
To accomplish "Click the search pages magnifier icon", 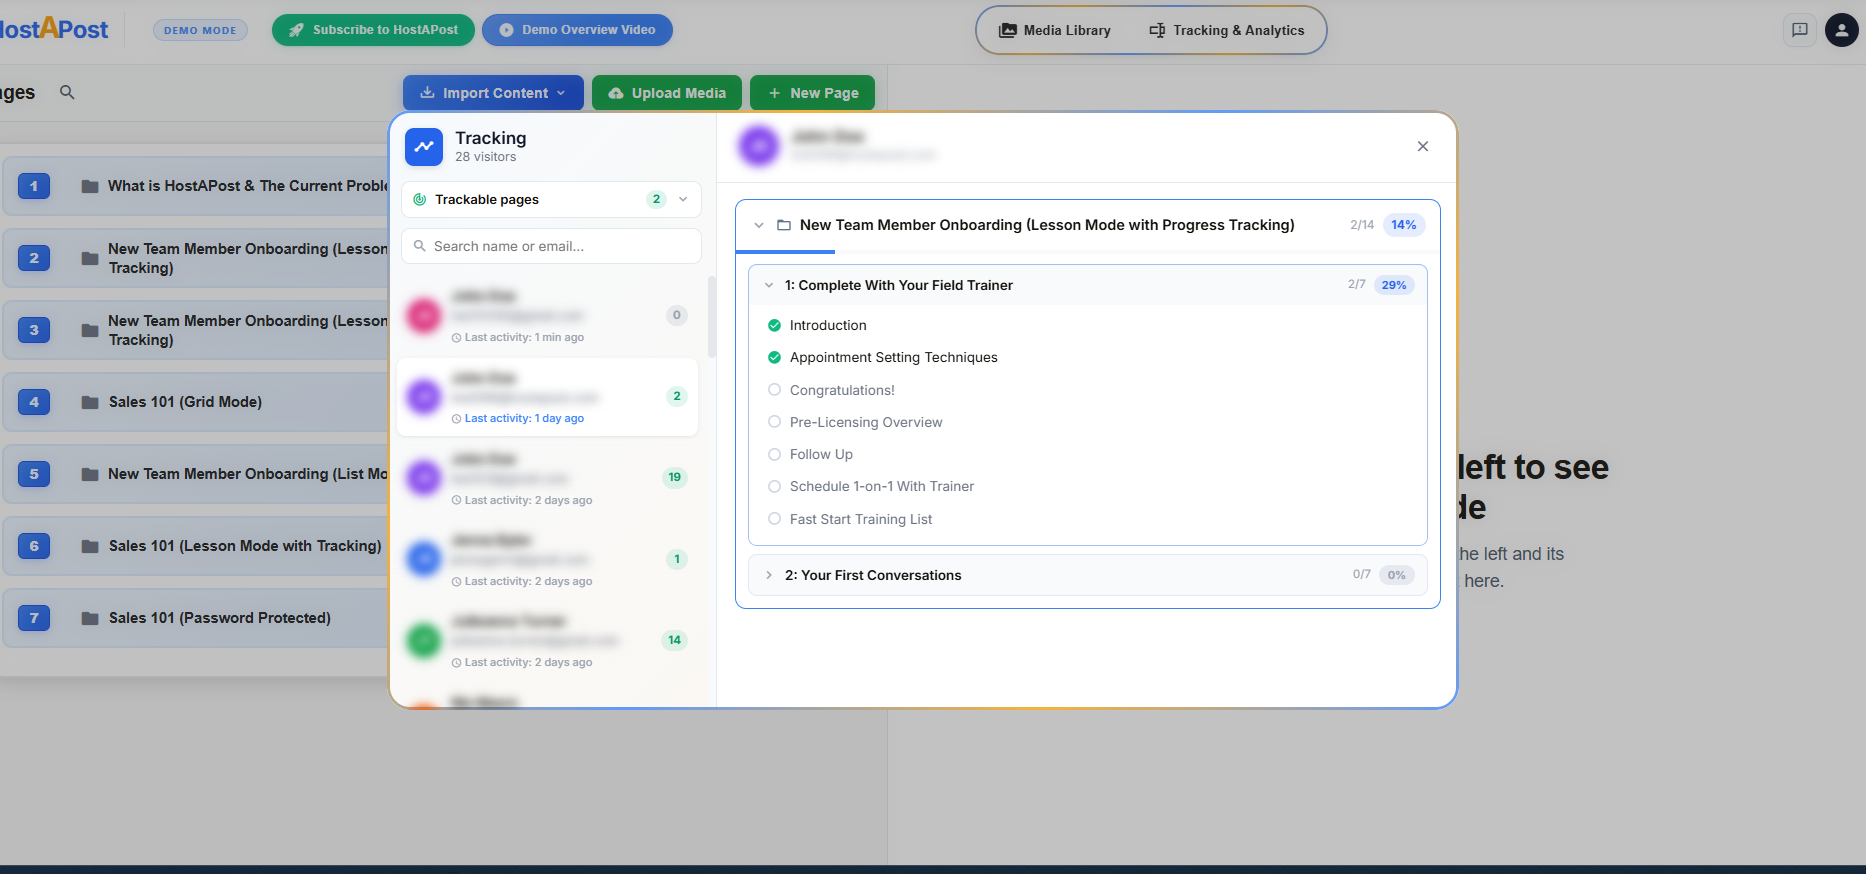I will pos(67,92).
